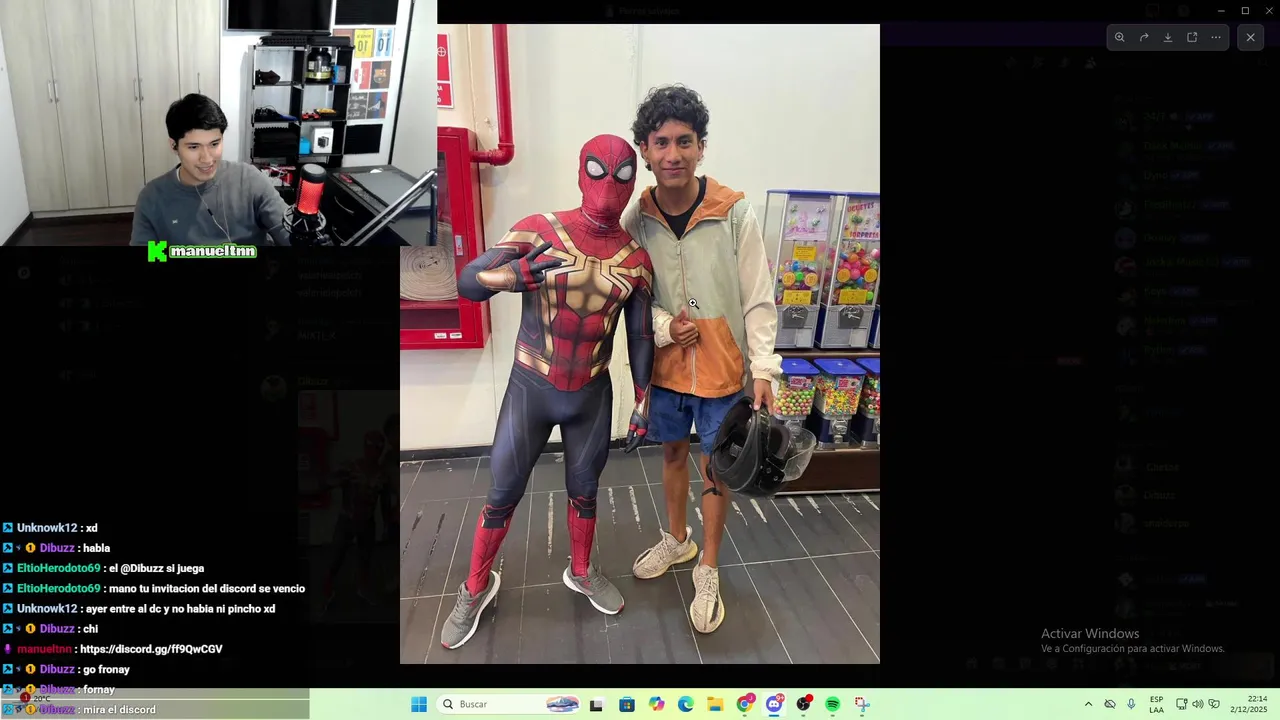The image size is (1280, 720).
Task: Zoom into the image with the magnifier icon
Action: tap(1119, 37)
